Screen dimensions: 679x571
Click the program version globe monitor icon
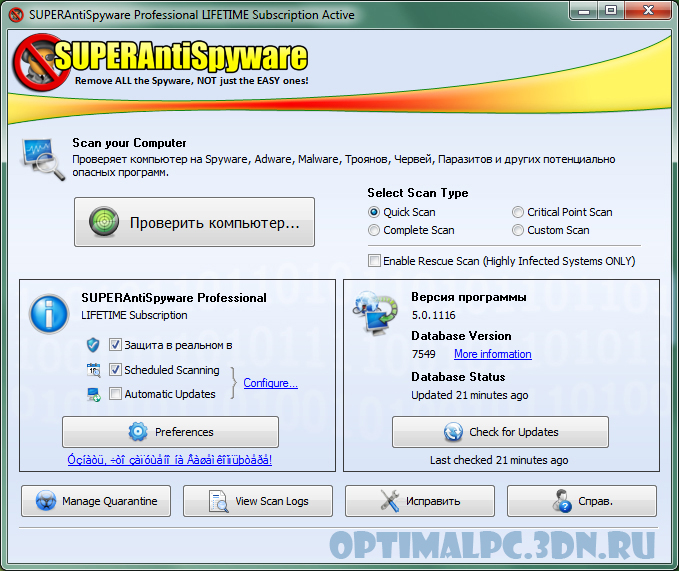[x=375, y=313]
